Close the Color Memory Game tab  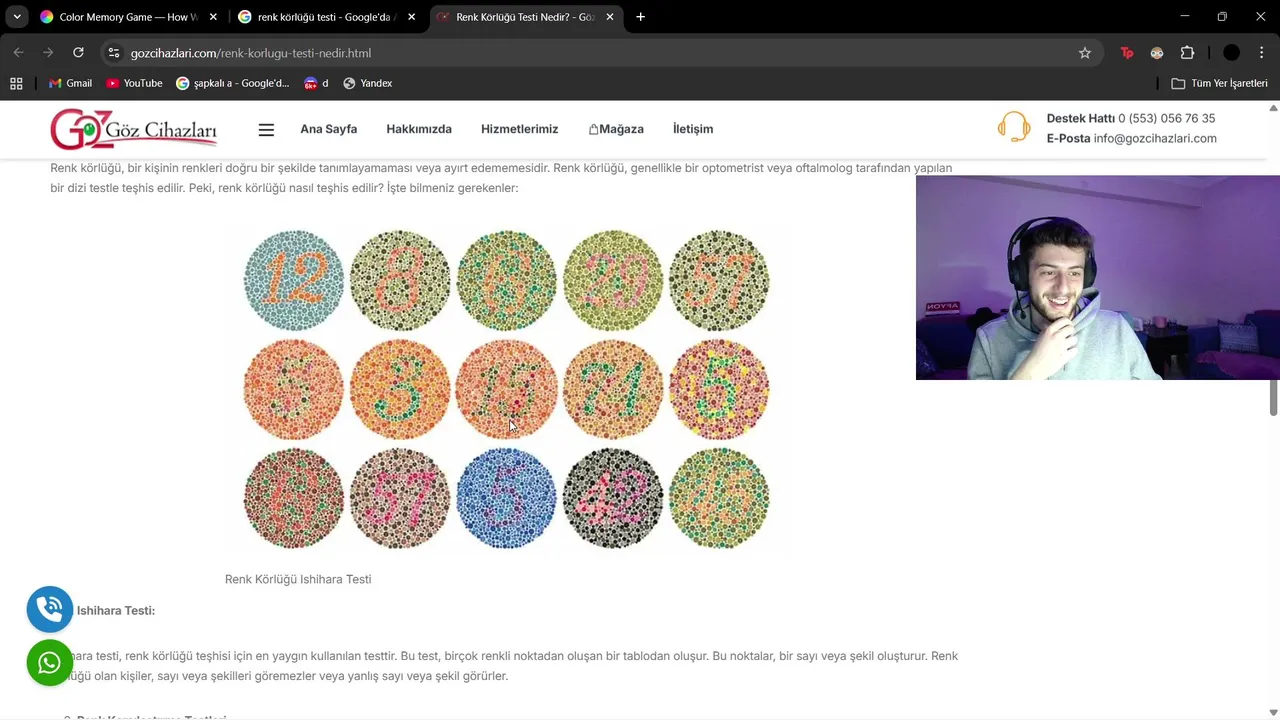point(213,17)
